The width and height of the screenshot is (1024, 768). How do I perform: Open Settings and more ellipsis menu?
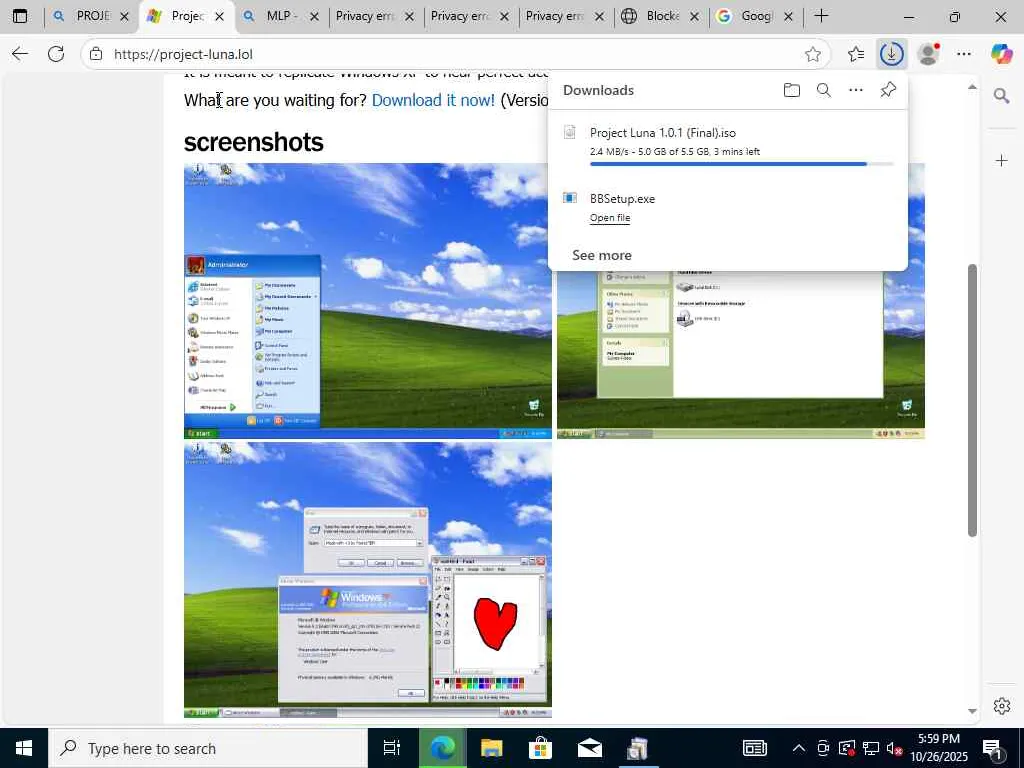[x=964, y=54]
